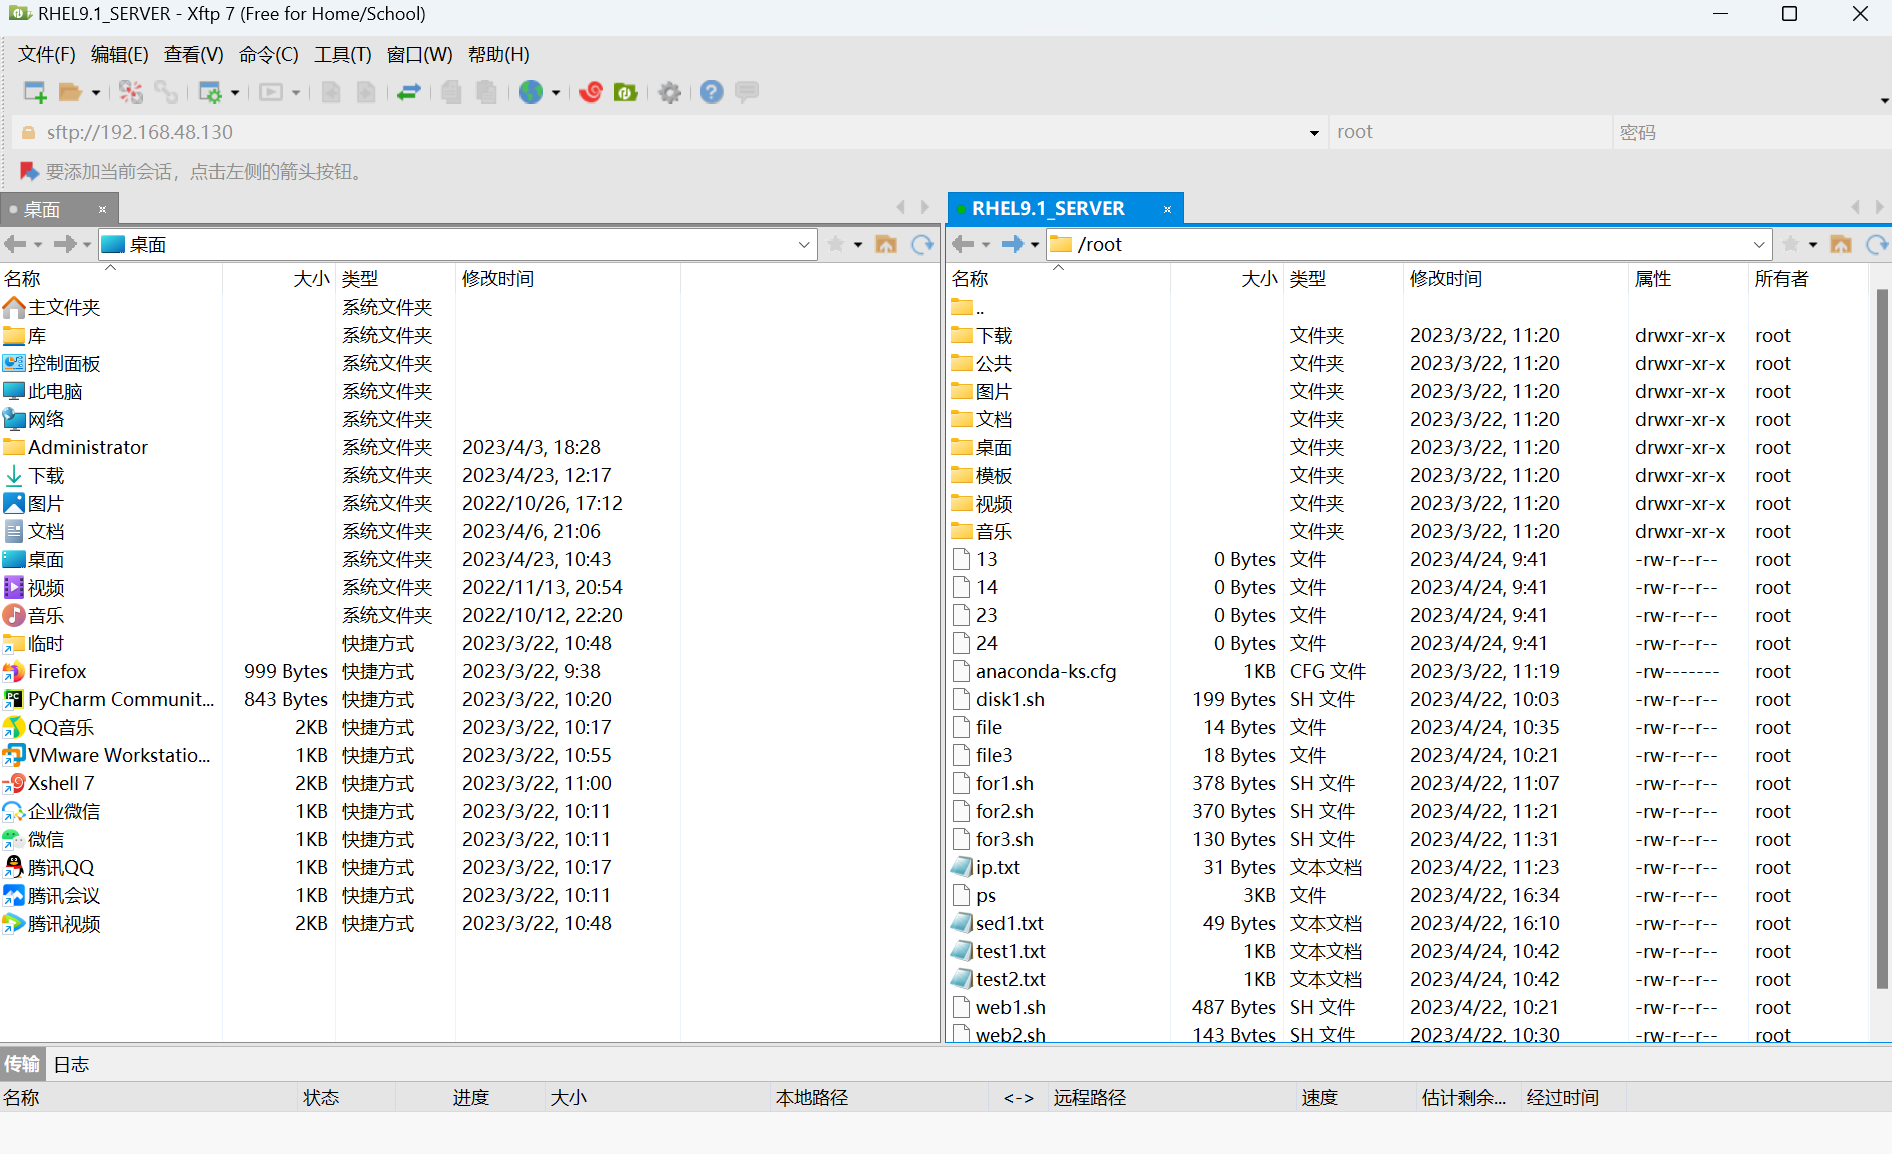This screenshot has width=1892, height=1154.
Task: Sort remote files by 所有者 column
Action: (1808, 279)
